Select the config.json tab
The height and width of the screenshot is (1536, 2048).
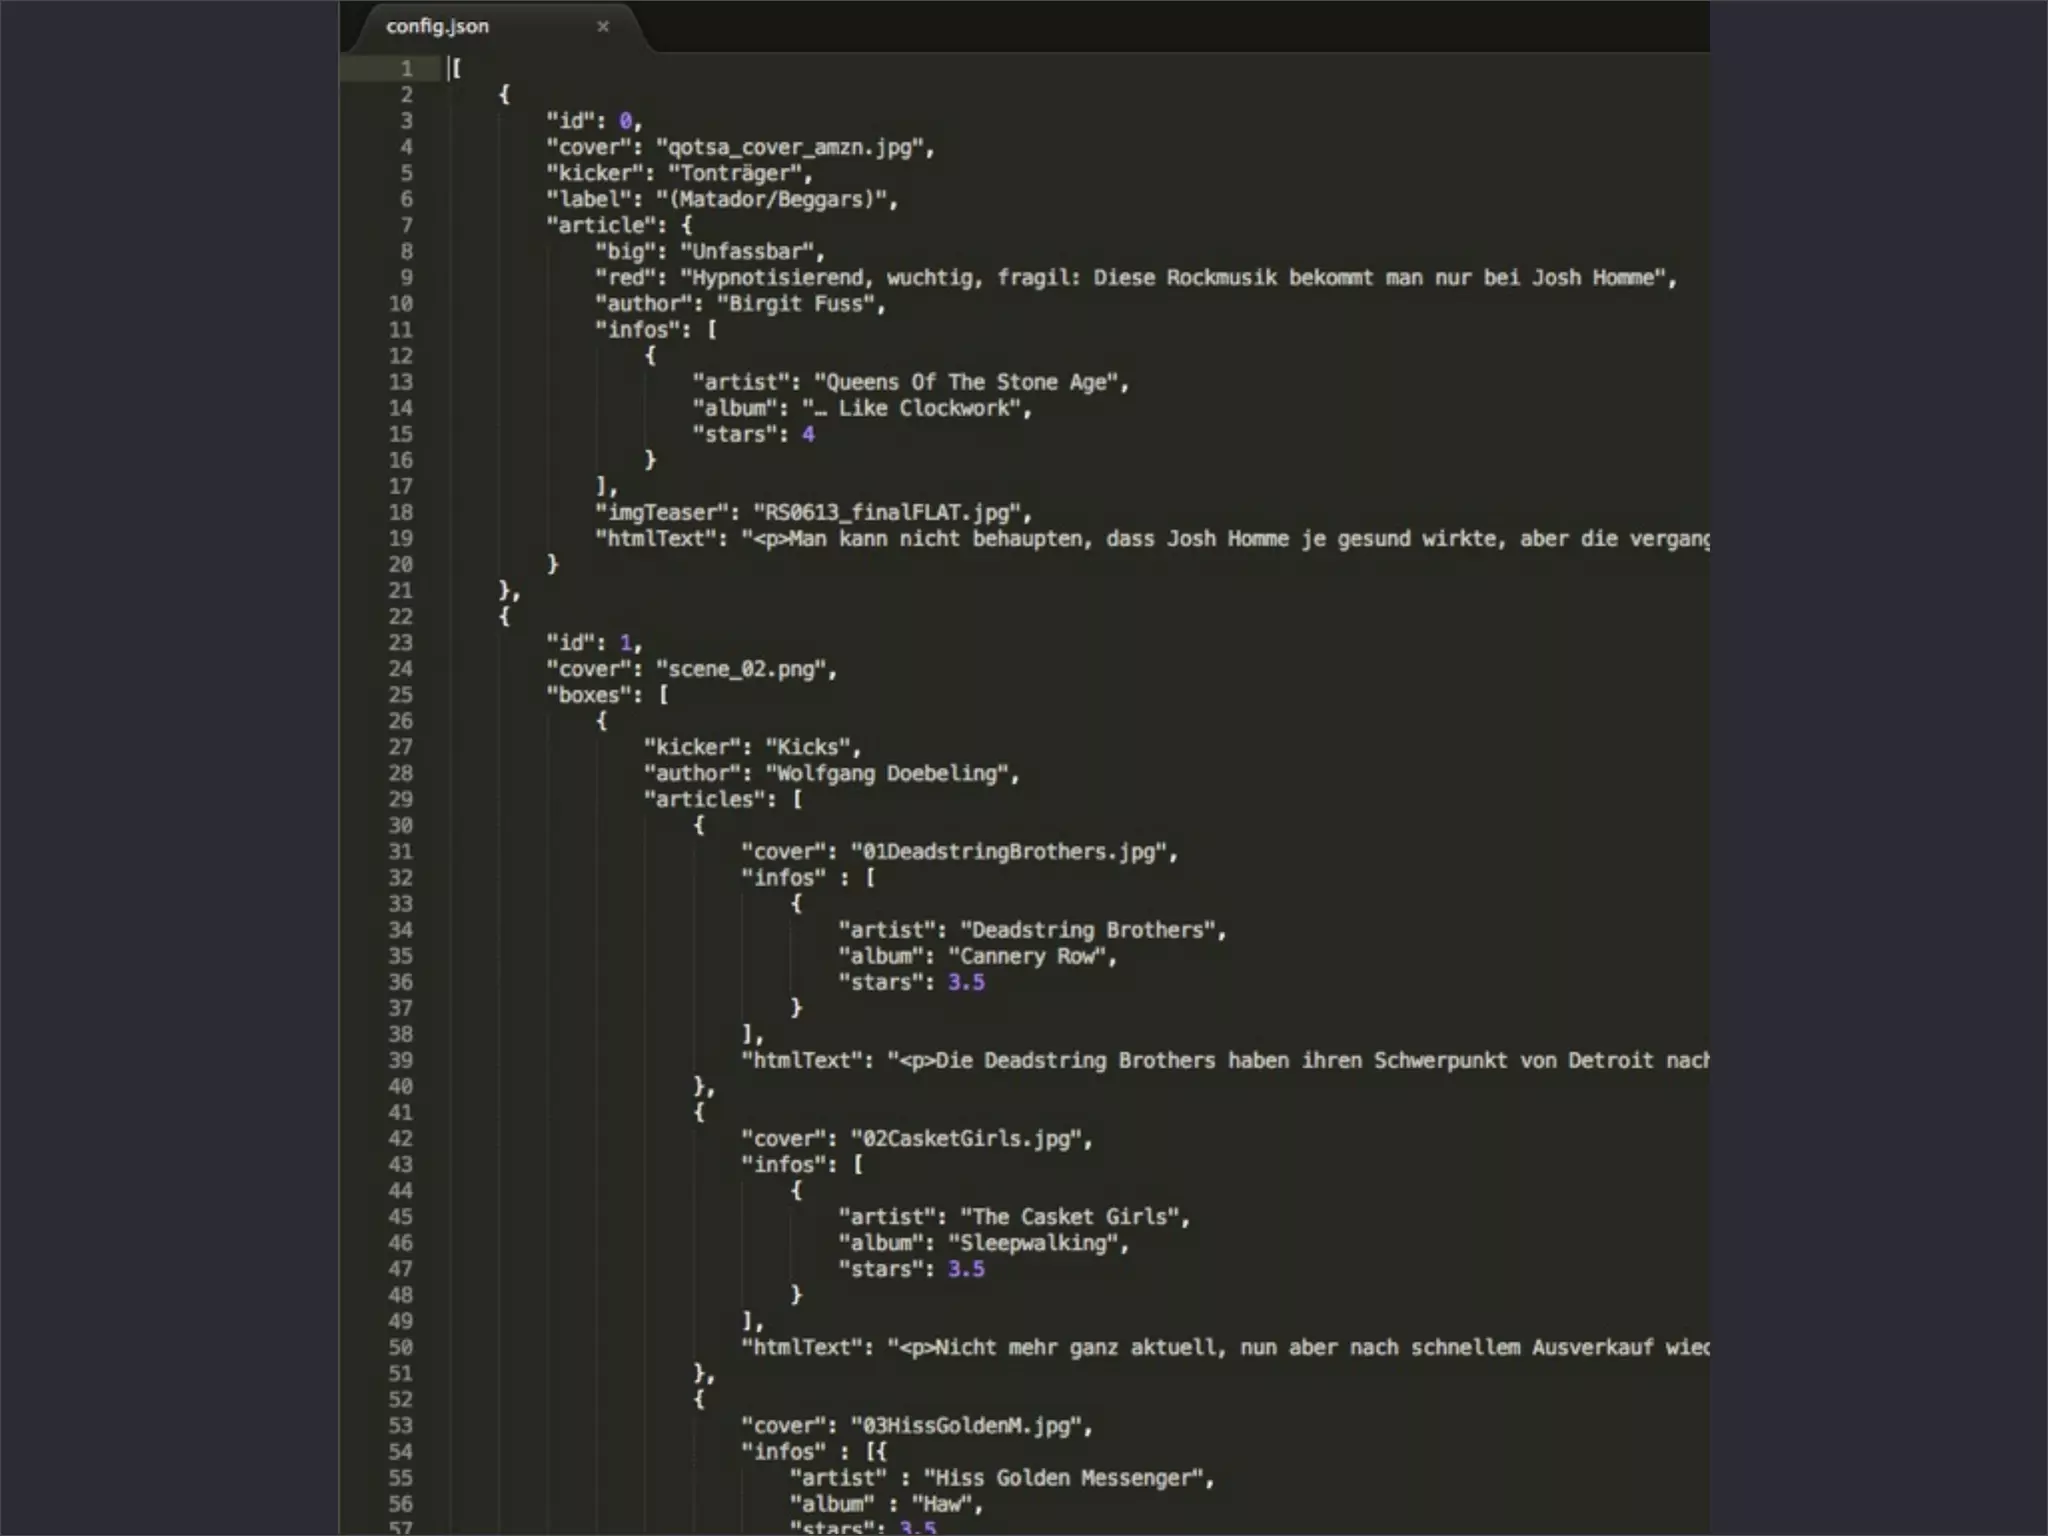click(438, 27)
